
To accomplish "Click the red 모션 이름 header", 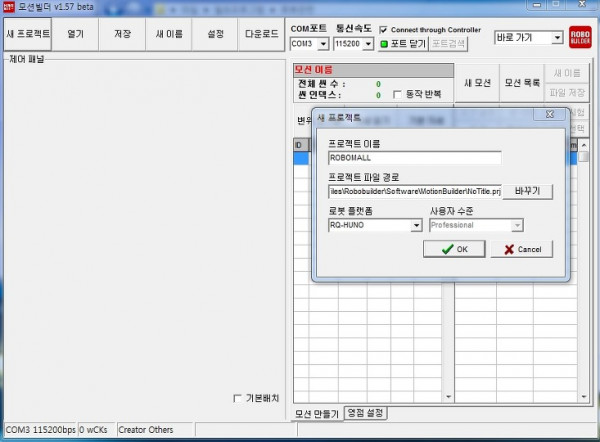I will pyautogui.click(x=373, y=70).
